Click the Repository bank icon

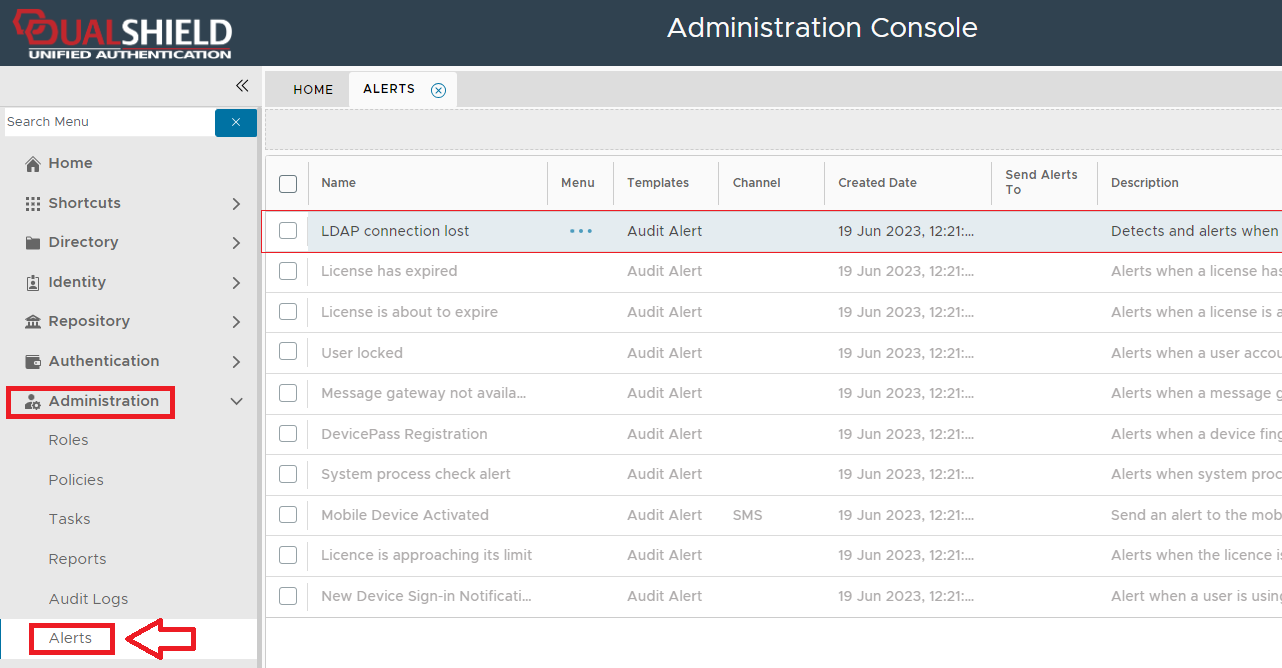(x=33, y=322)
